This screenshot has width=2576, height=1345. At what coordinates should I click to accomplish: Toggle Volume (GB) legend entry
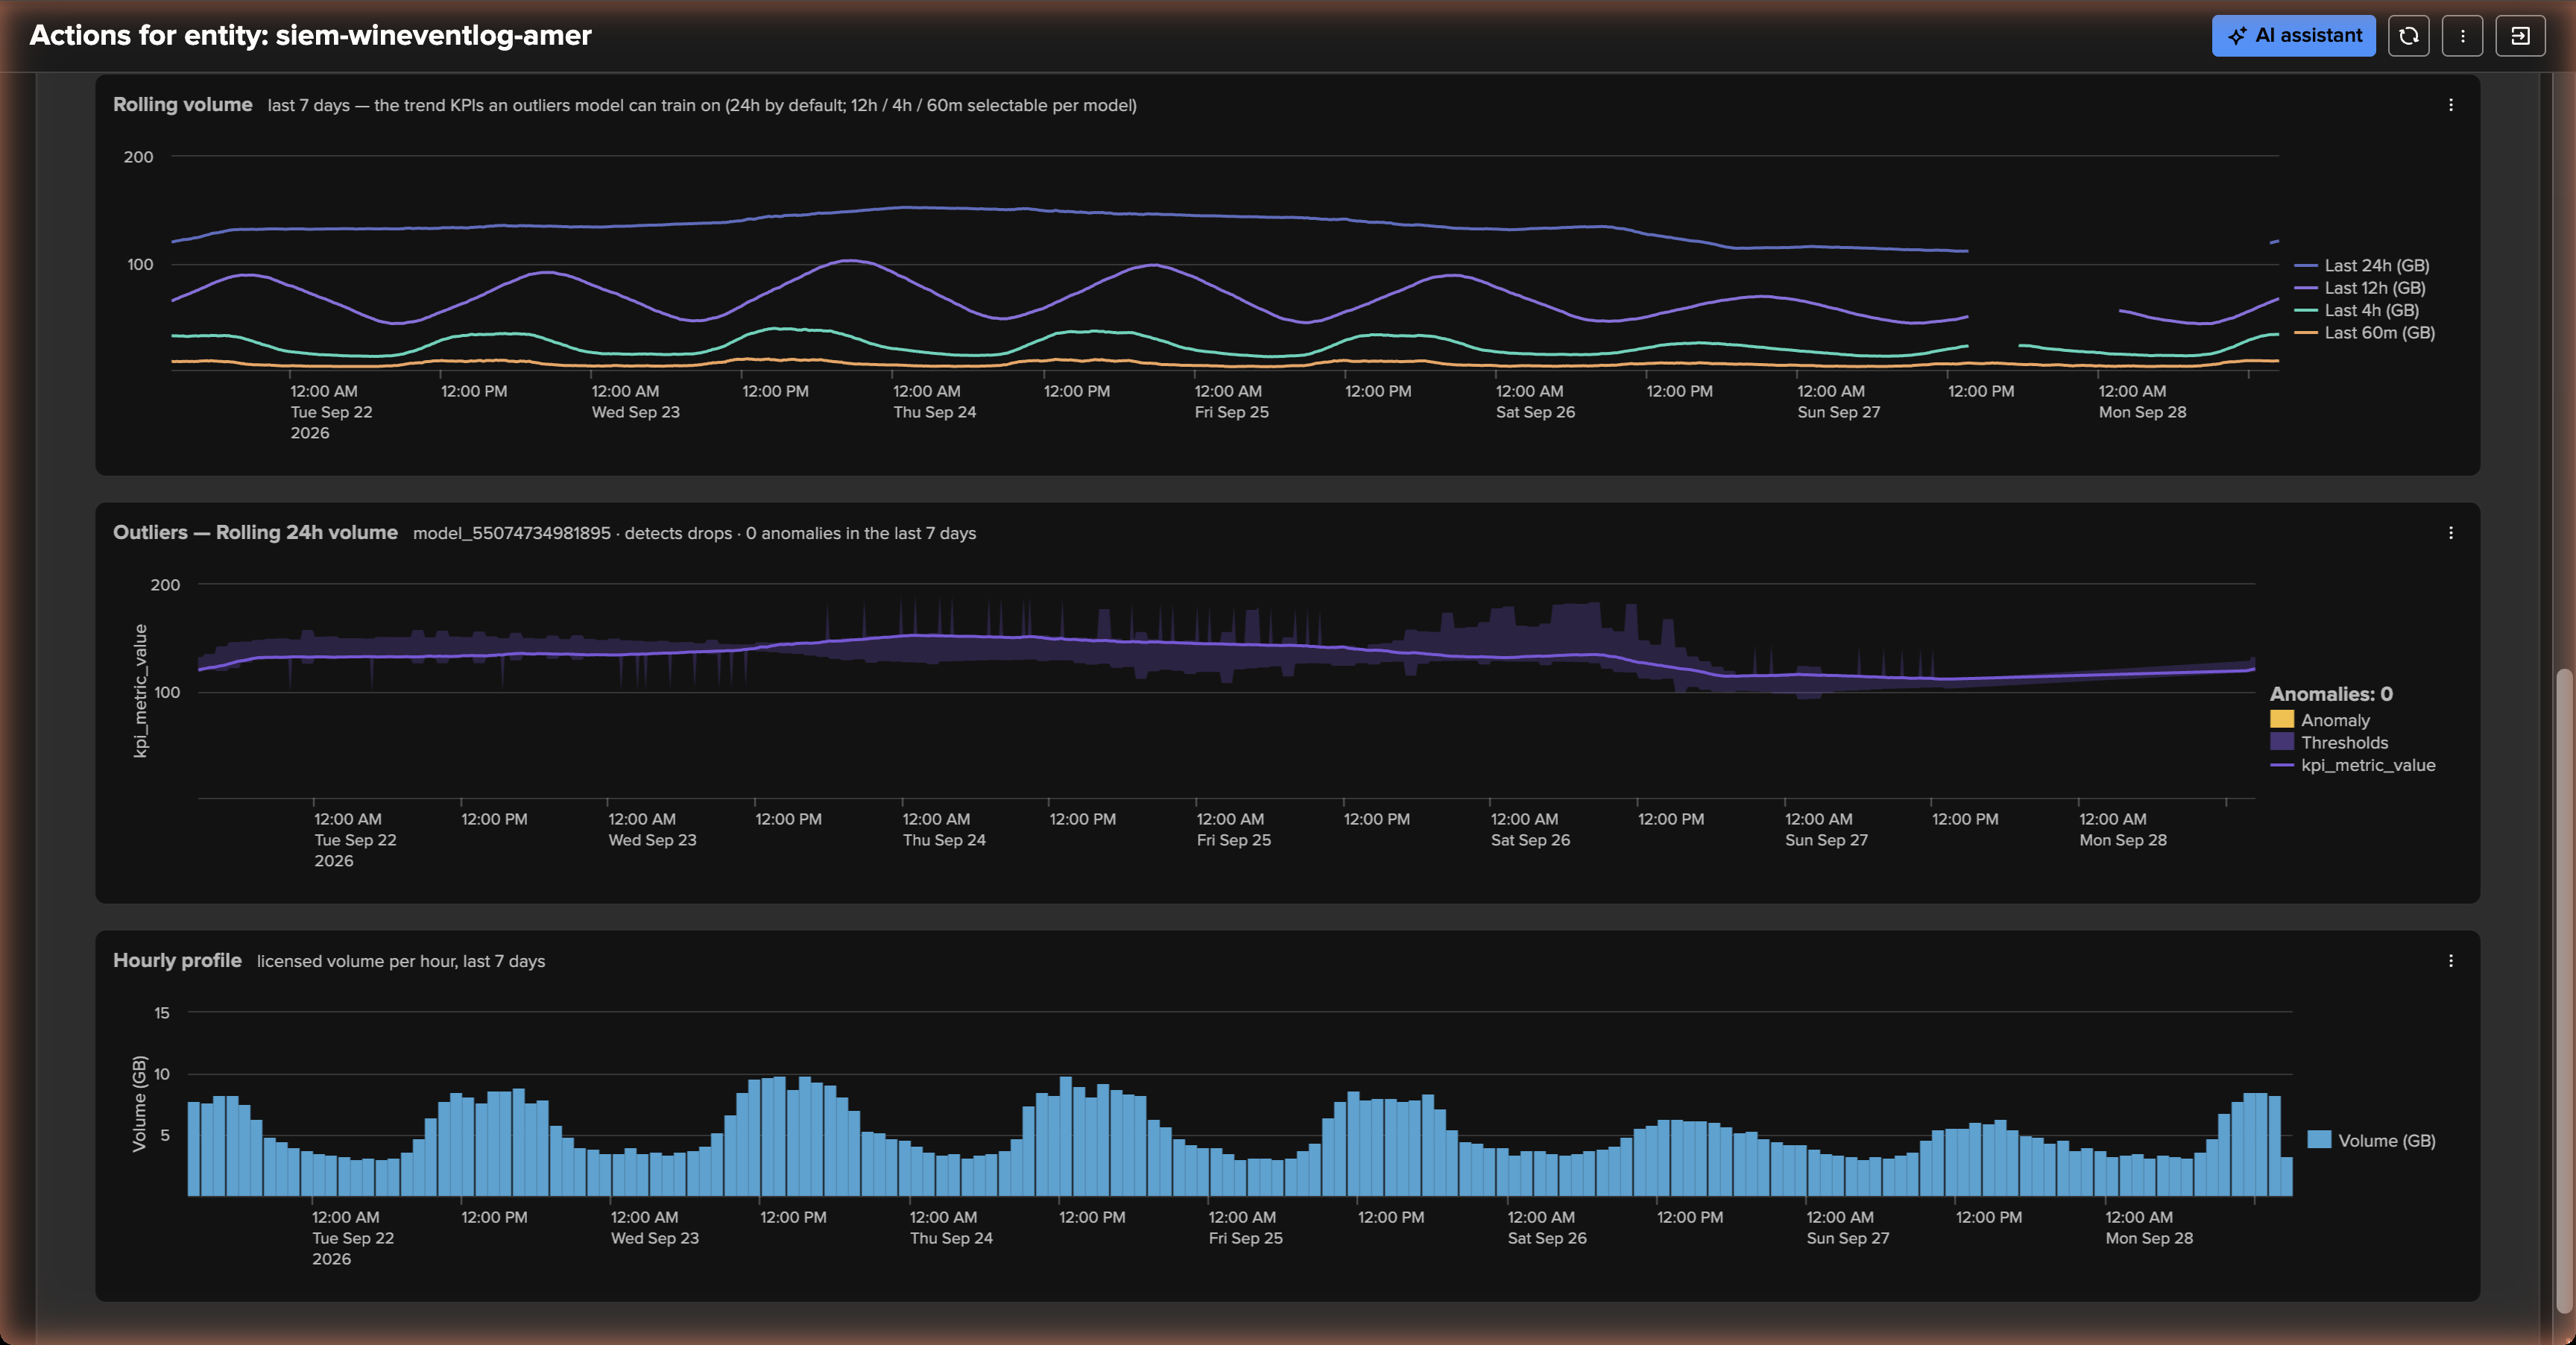[2371, 1140]
